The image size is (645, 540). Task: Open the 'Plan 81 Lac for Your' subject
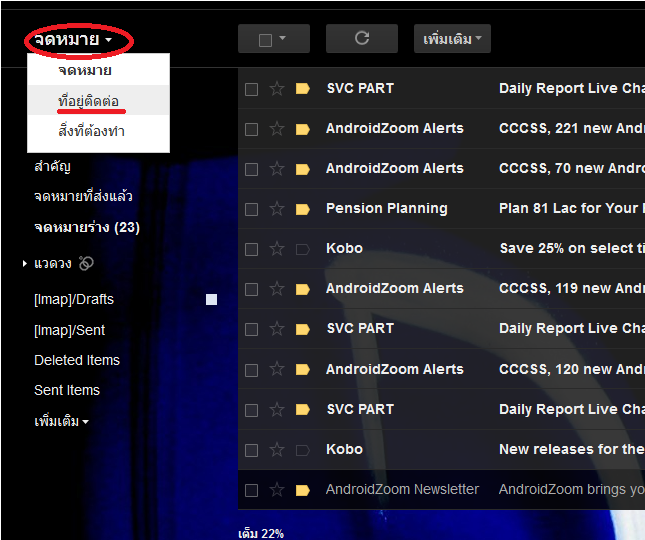pyautogui.click(x=572, y=209)
